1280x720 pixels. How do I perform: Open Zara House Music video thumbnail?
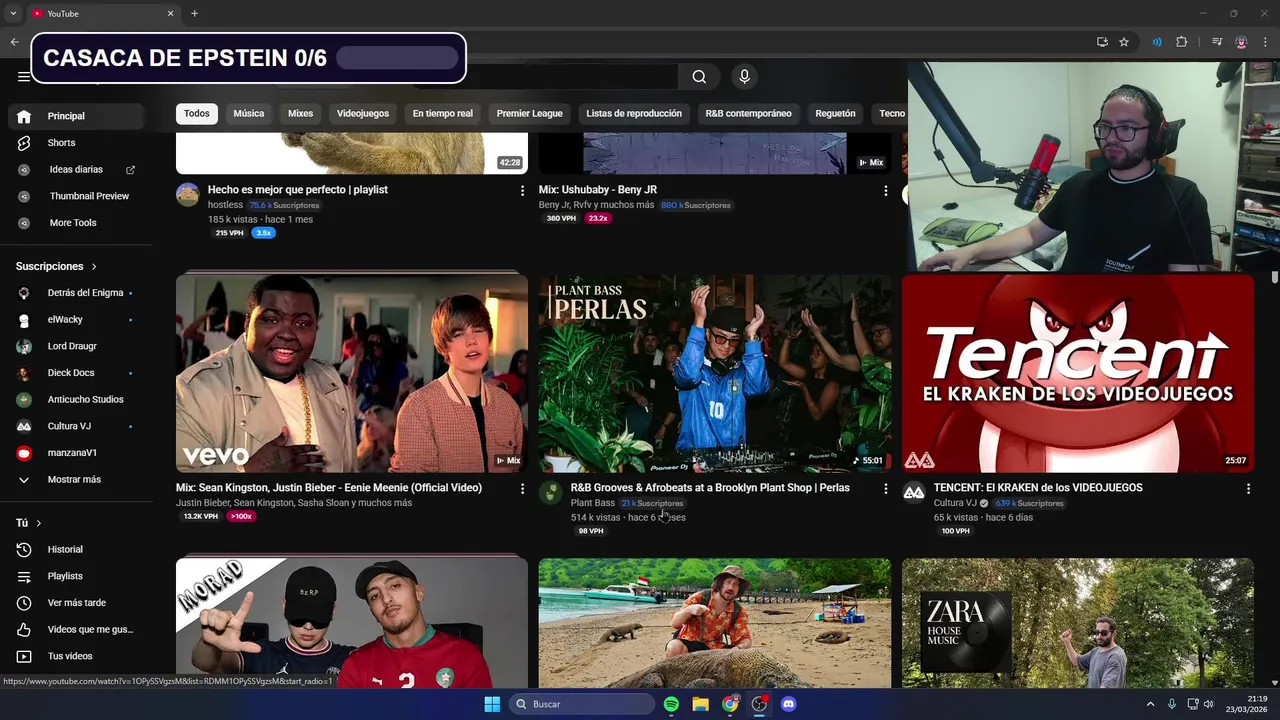coord(1078,623)
